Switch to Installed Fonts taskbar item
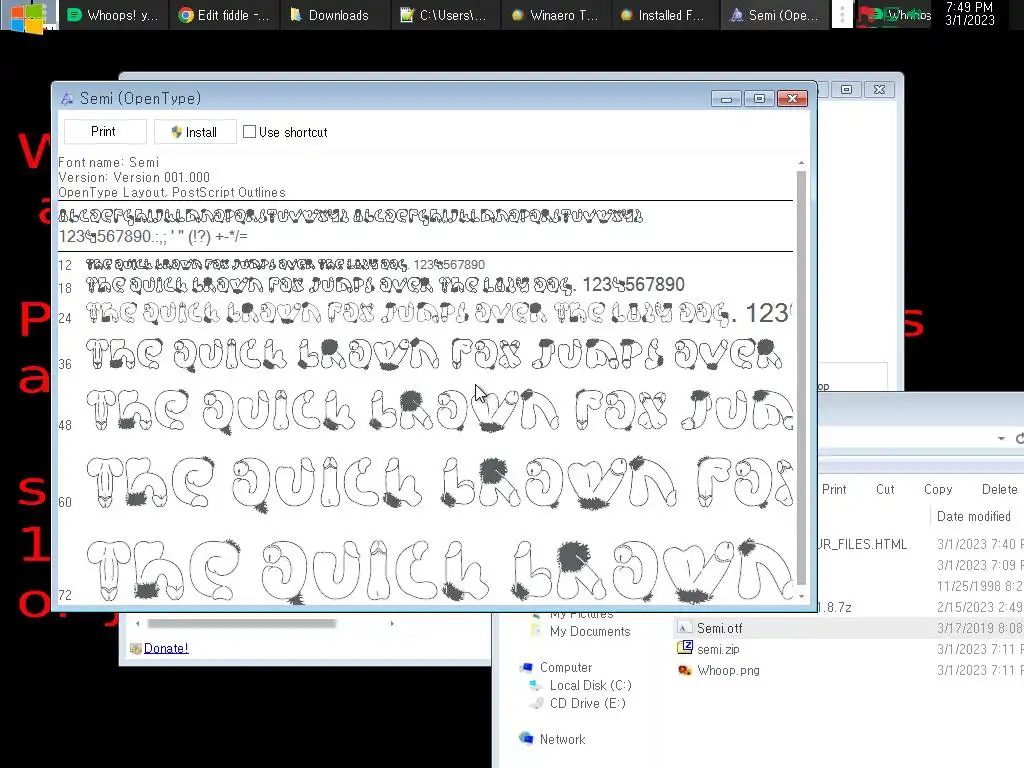 (x=665, y=15)
